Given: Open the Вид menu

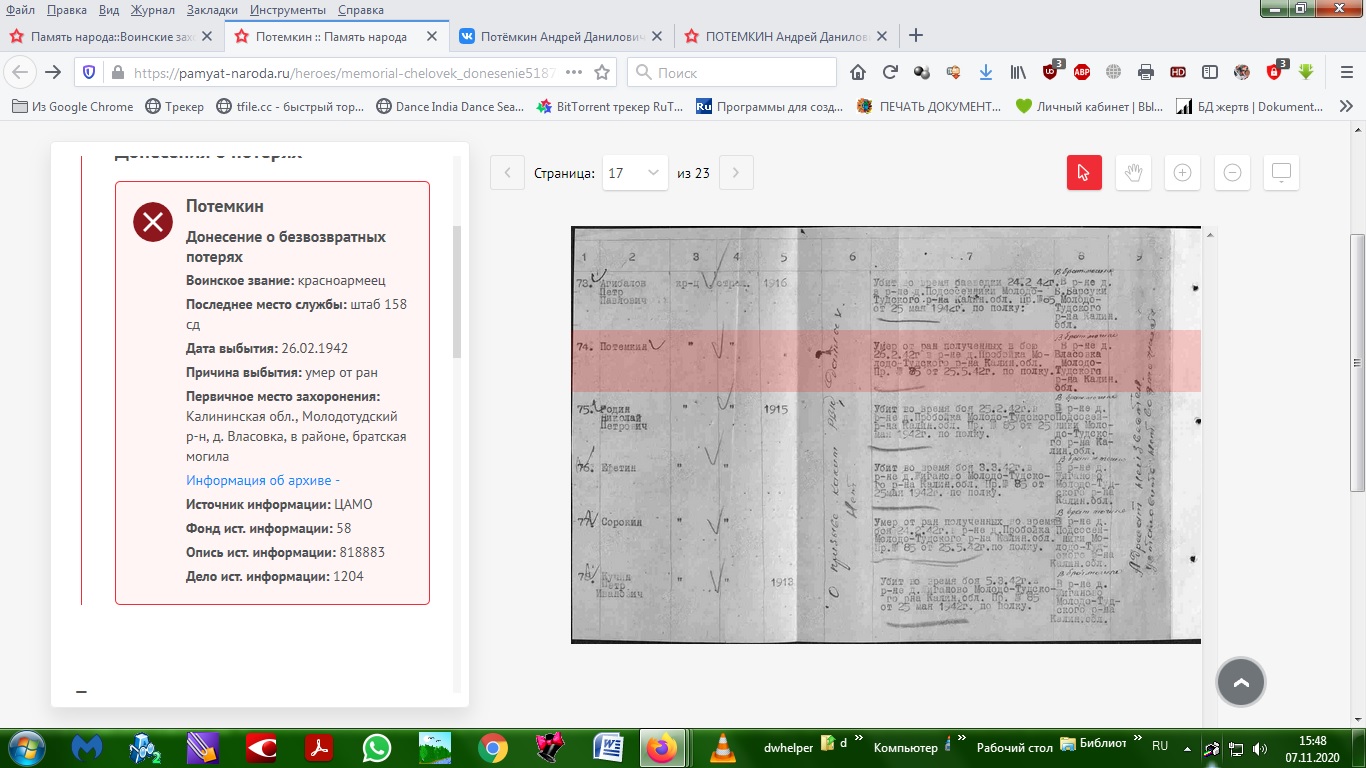Looking at the screenshot, I should coord(110,10).
